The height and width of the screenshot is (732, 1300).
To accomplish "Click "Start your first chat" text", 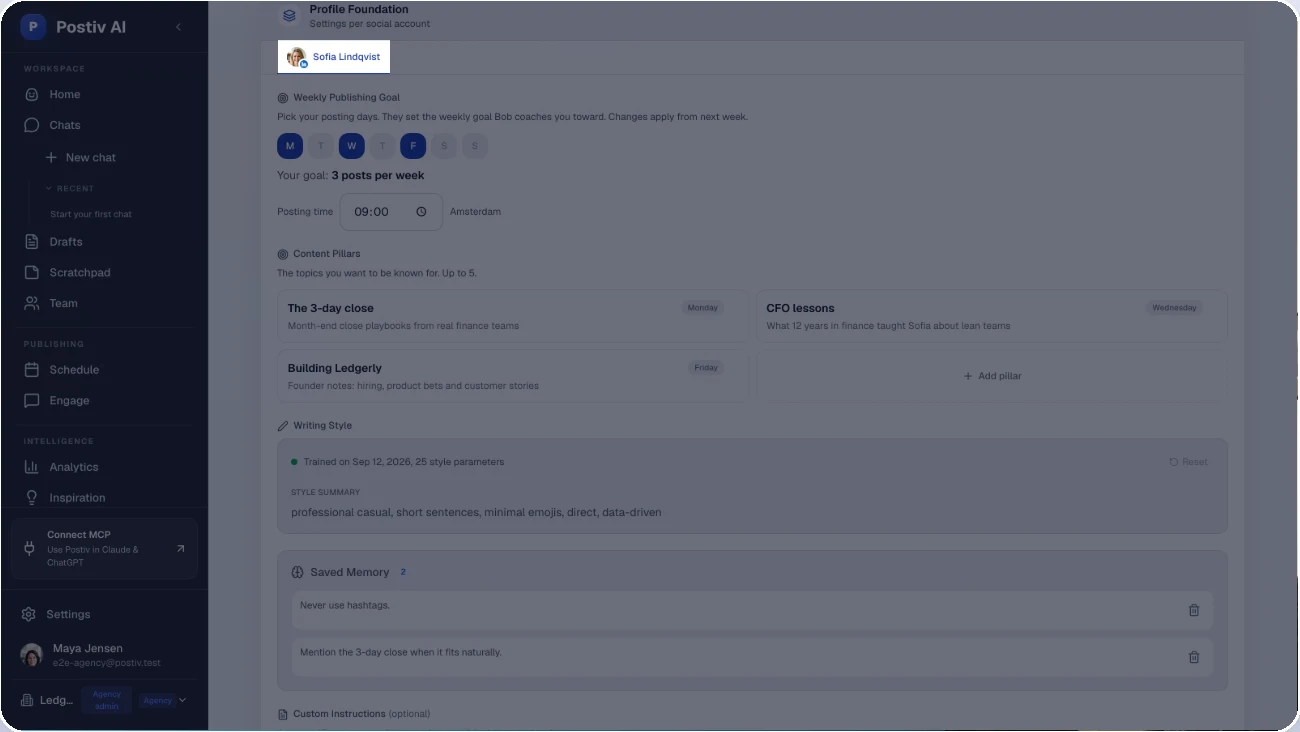I will pos(91,214).
